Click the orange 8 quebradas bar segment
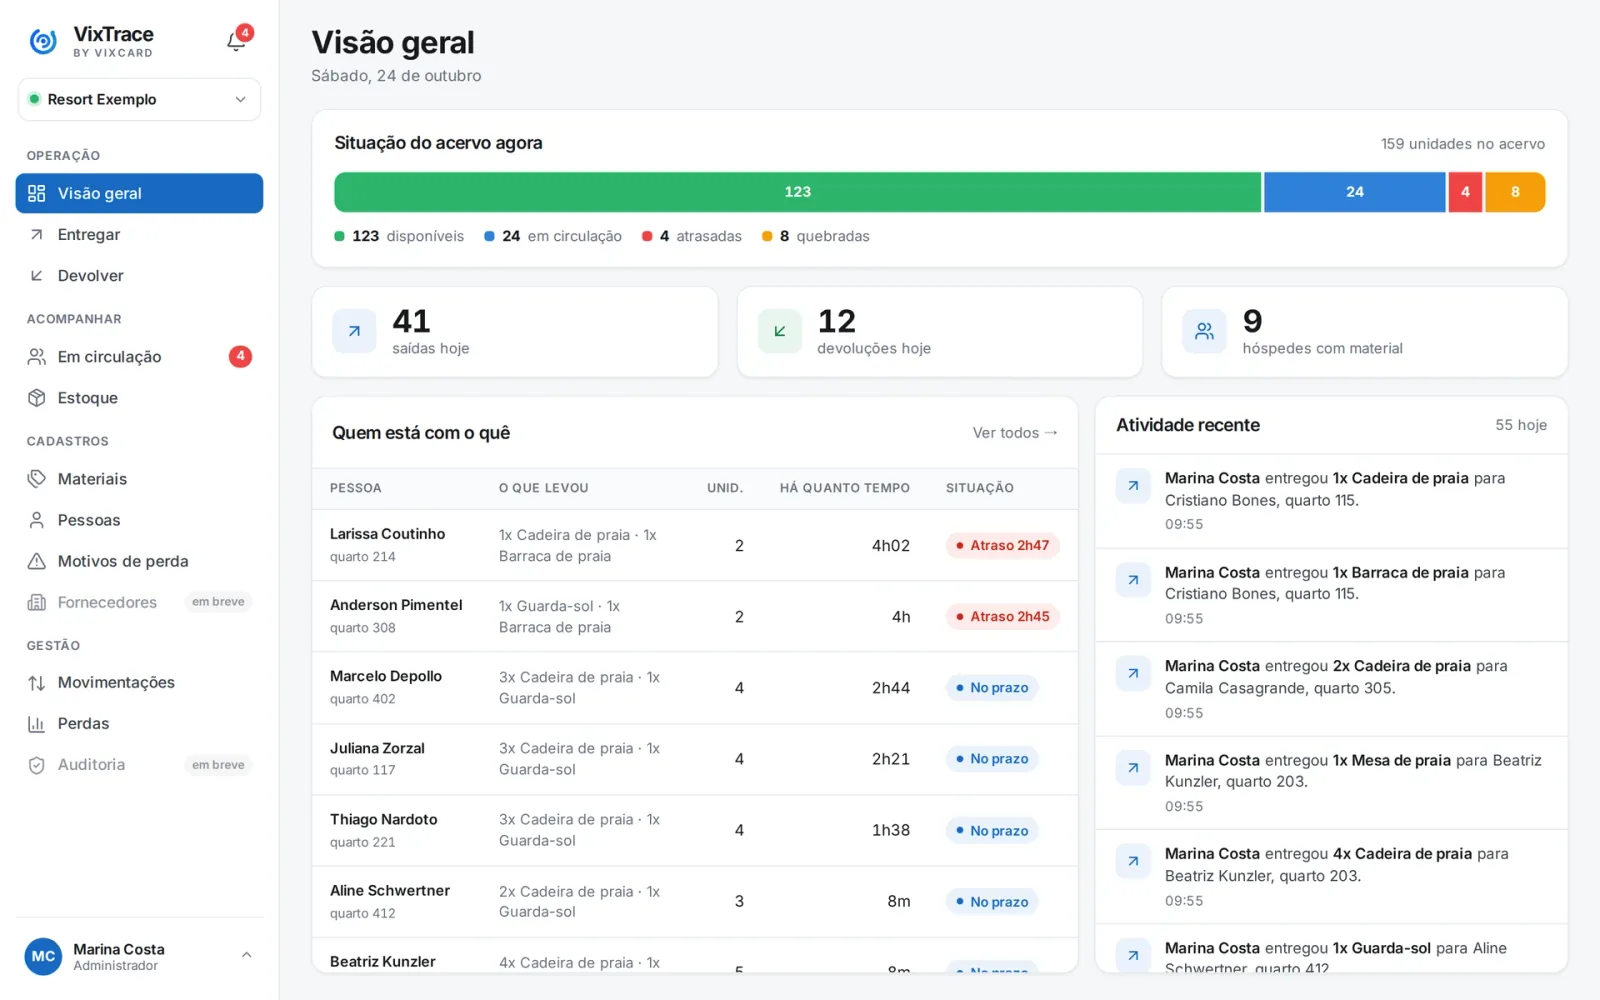The image size is (1600, 1000). [x=1515, y=192]
